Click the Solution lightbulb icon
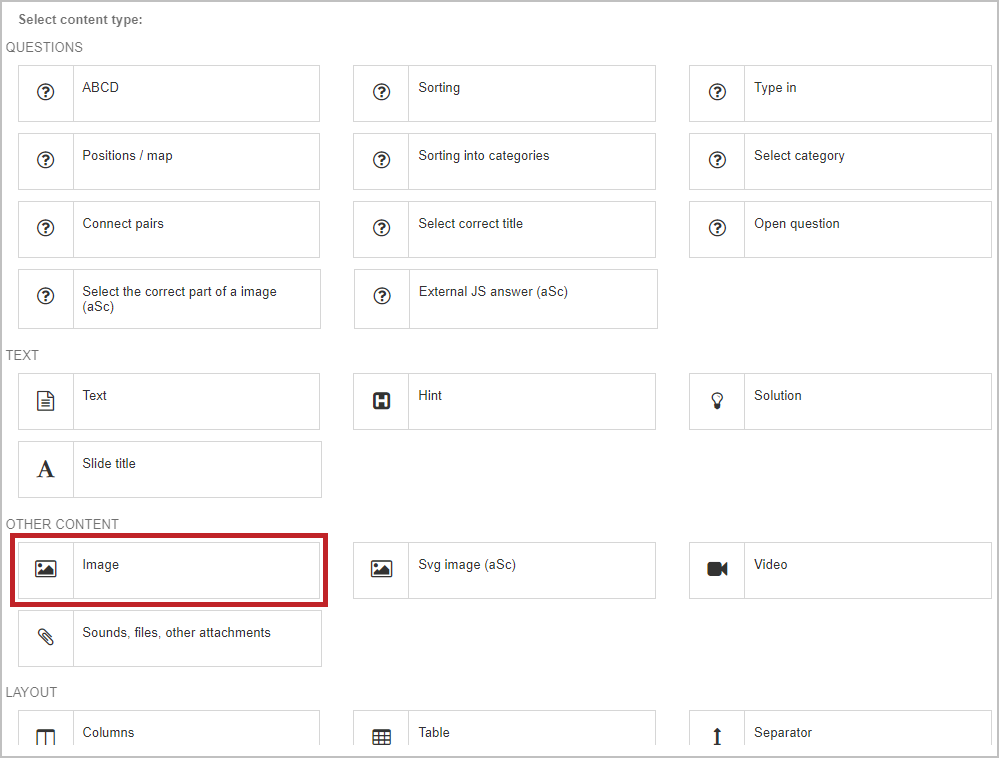Viewport: 999px width, 758px height. point(717,401)
